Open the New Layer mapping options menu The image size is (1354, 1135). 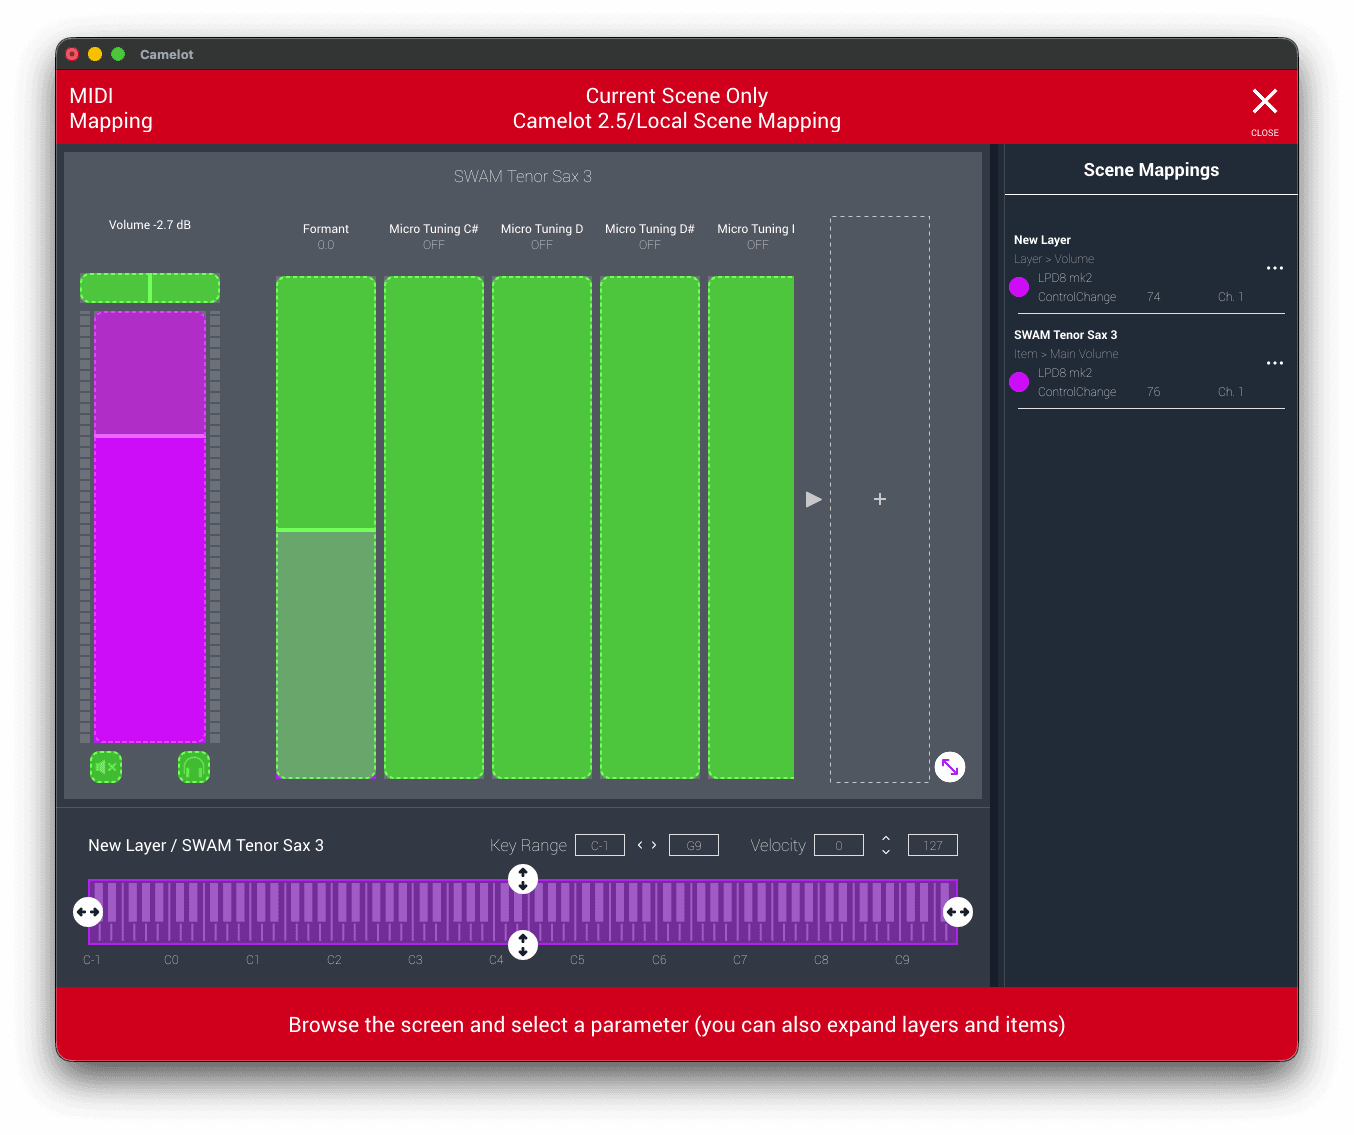[x=1274, y=268]
